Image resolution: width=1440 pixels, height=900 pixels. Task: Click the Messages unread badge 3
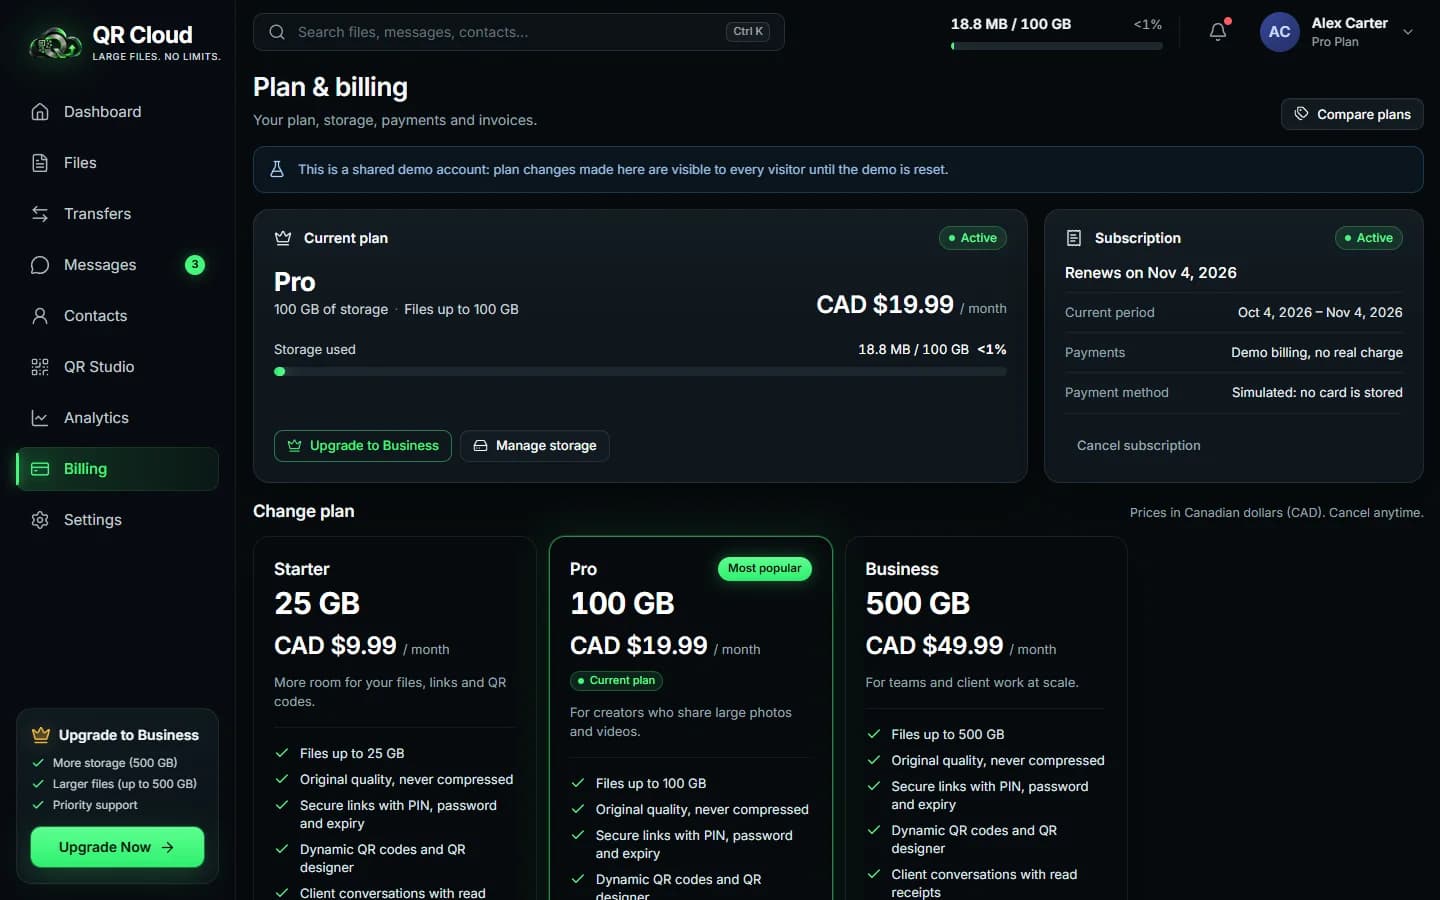pos(195,265)
